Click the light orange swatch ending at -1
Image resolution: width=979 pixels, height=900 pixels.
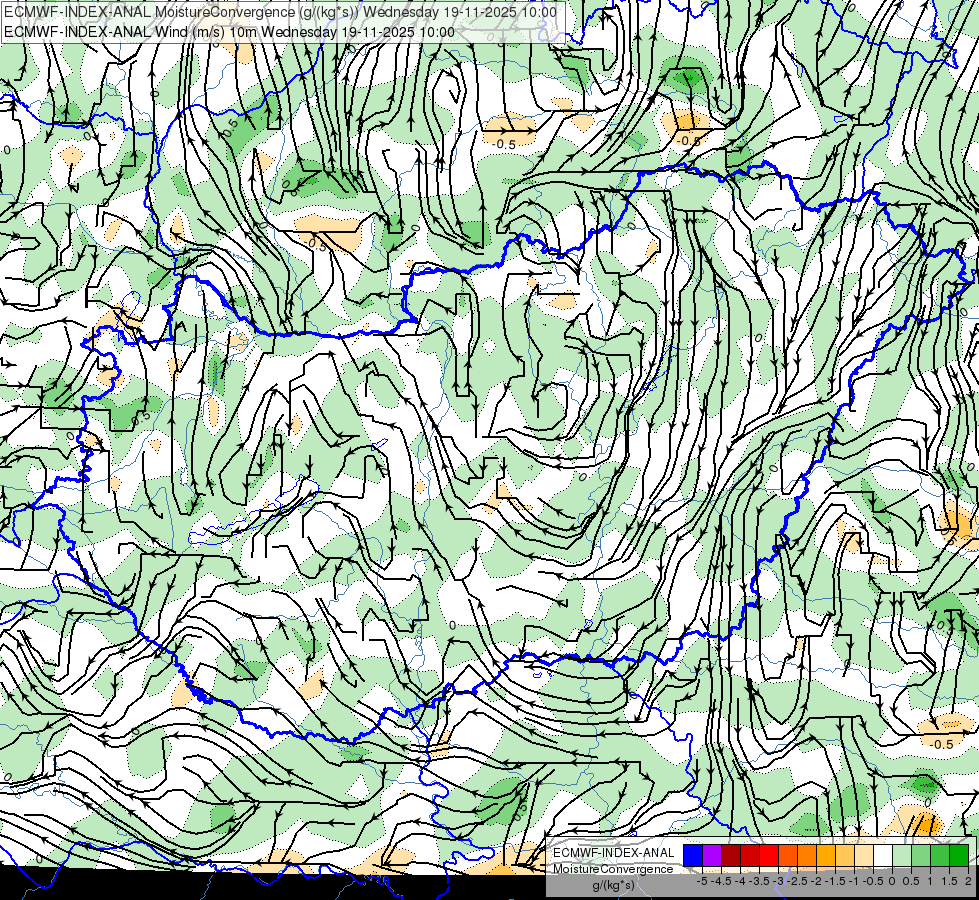(x=845, y=856)
